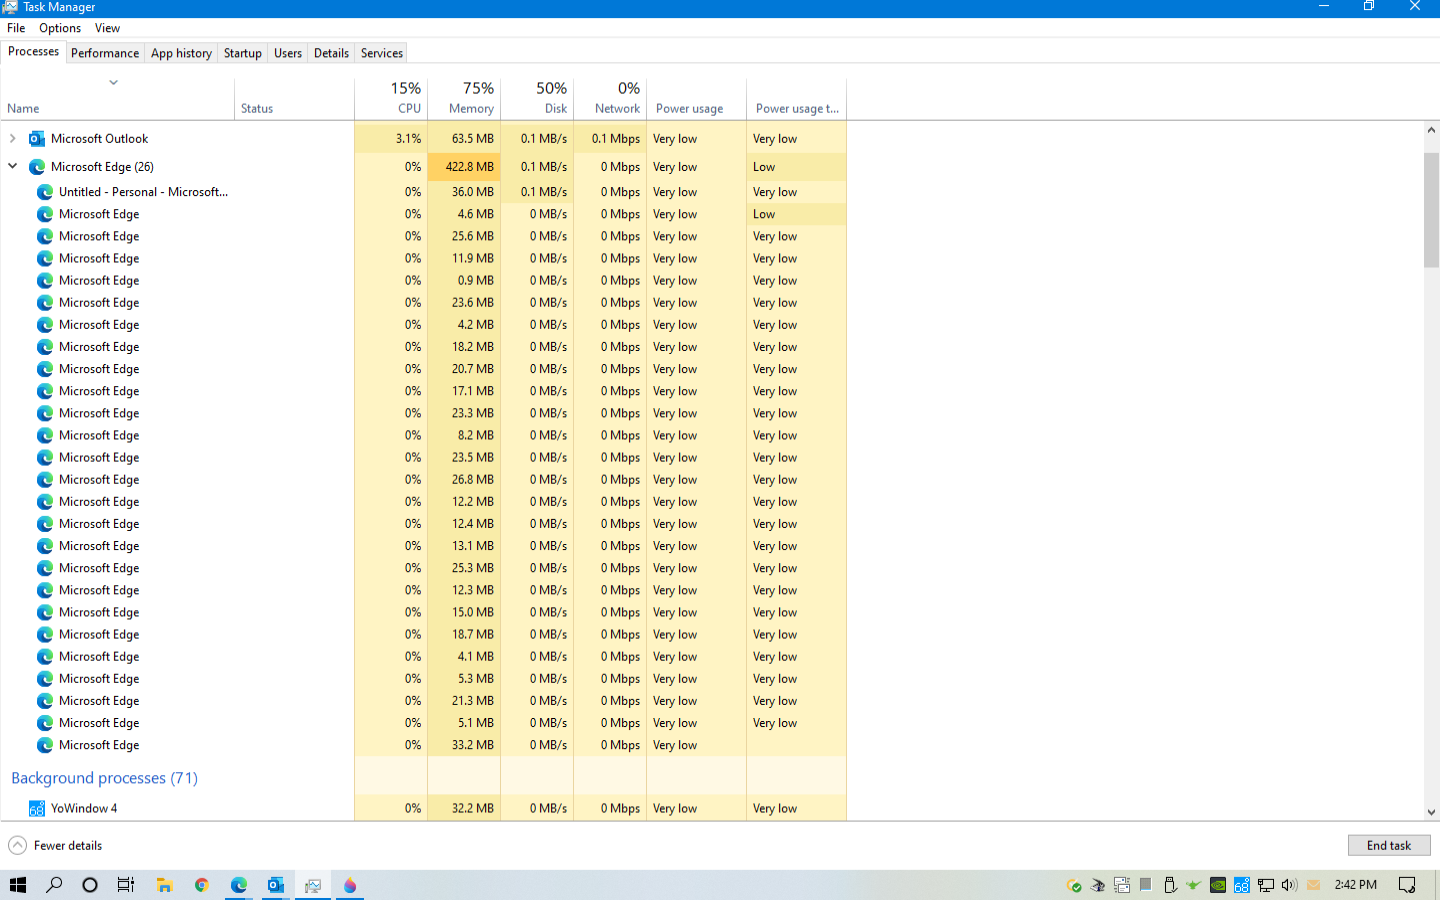Switch to the Users tab

tap(288, 53)
